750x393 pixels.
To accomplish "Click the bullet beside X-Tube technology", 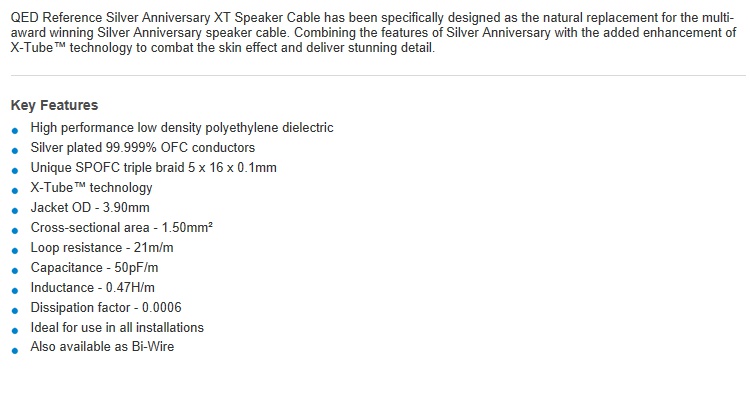I will pos(15,191).
